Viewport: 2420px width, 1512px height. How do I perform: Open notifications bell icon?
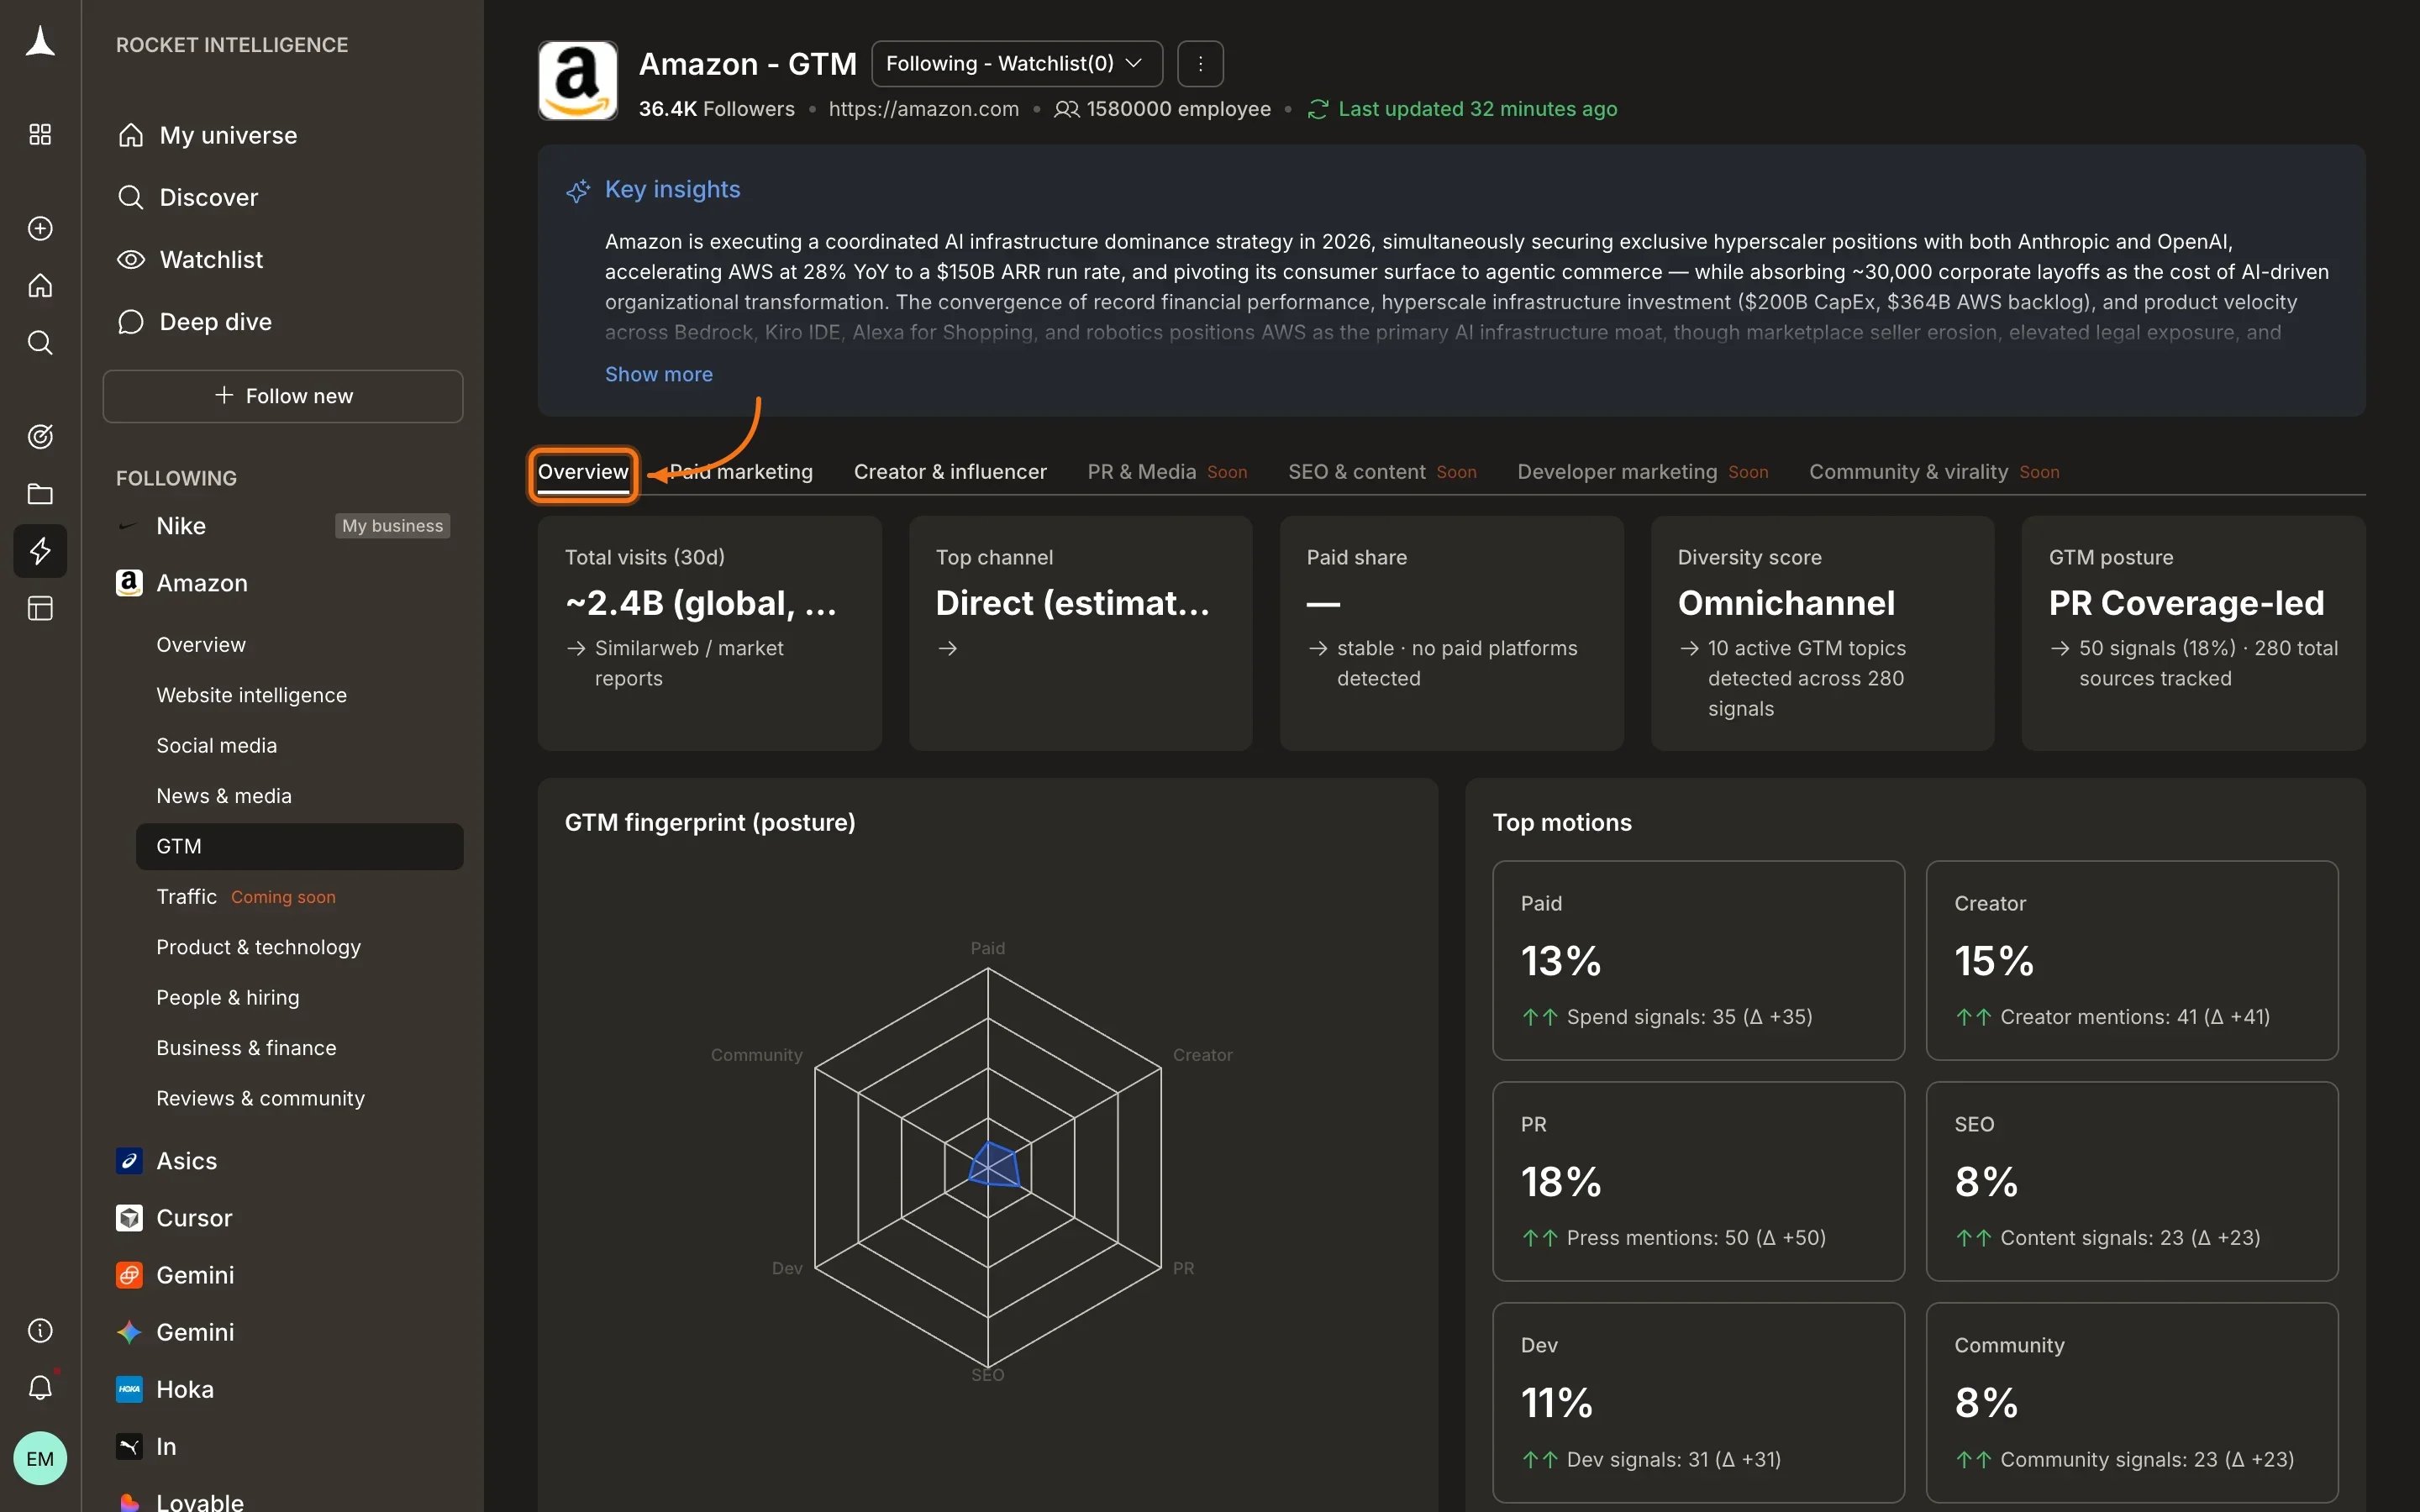[40, 1387]
